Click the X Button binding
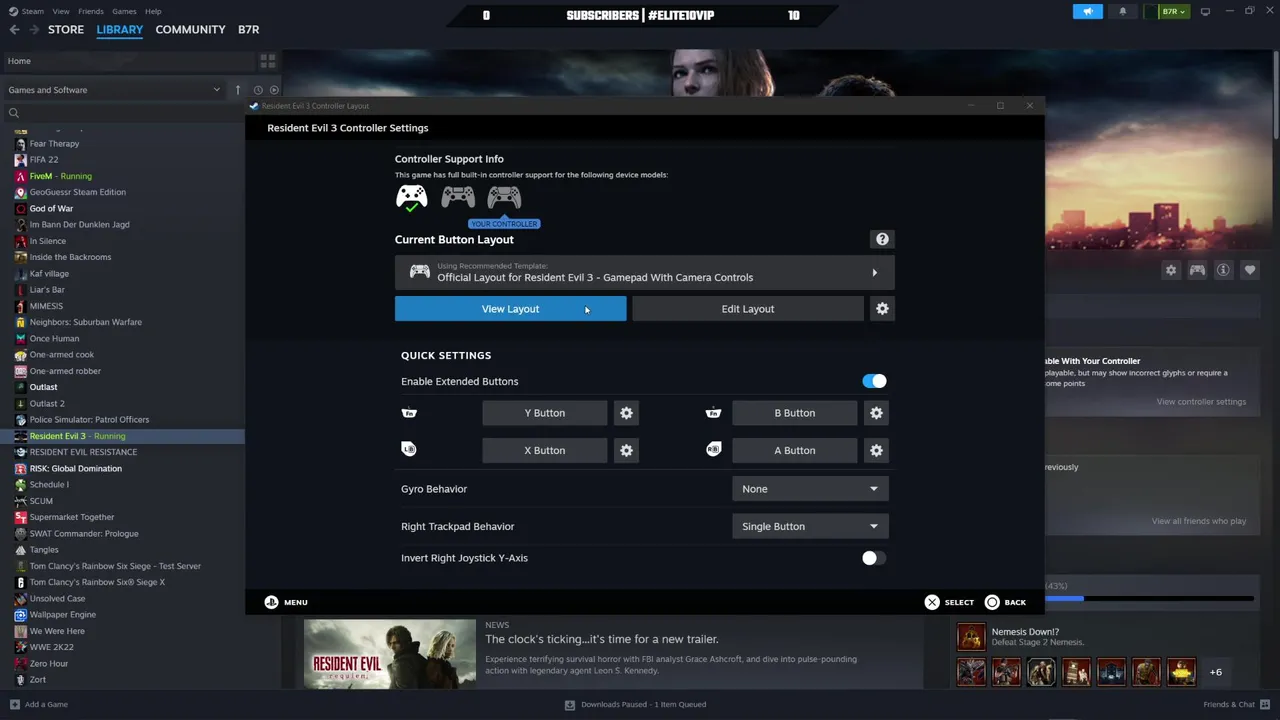The height and width of the screenshot is (720, 1280). coord(545,450)
